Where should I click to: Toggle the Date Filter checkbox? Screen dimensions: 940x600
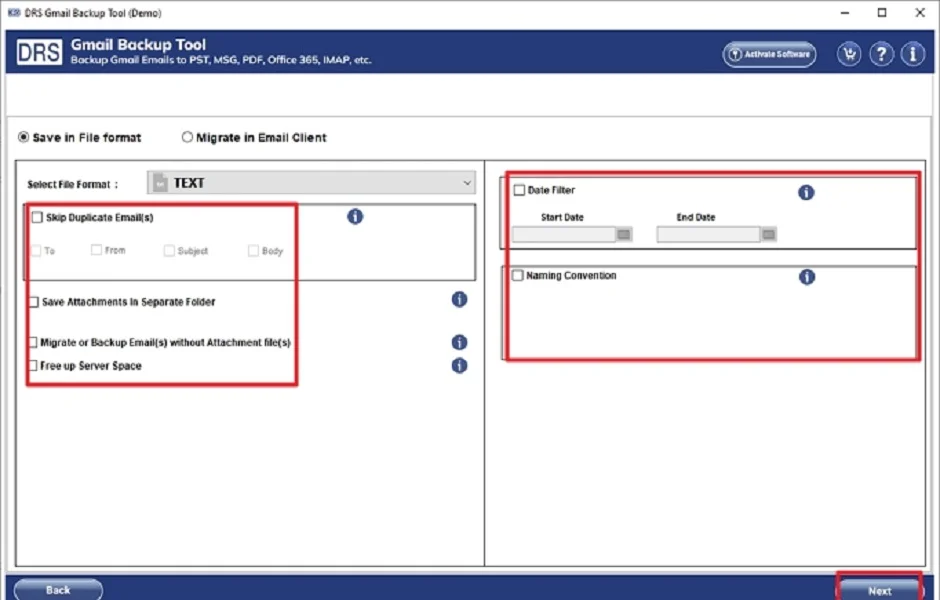pos(519,190)
